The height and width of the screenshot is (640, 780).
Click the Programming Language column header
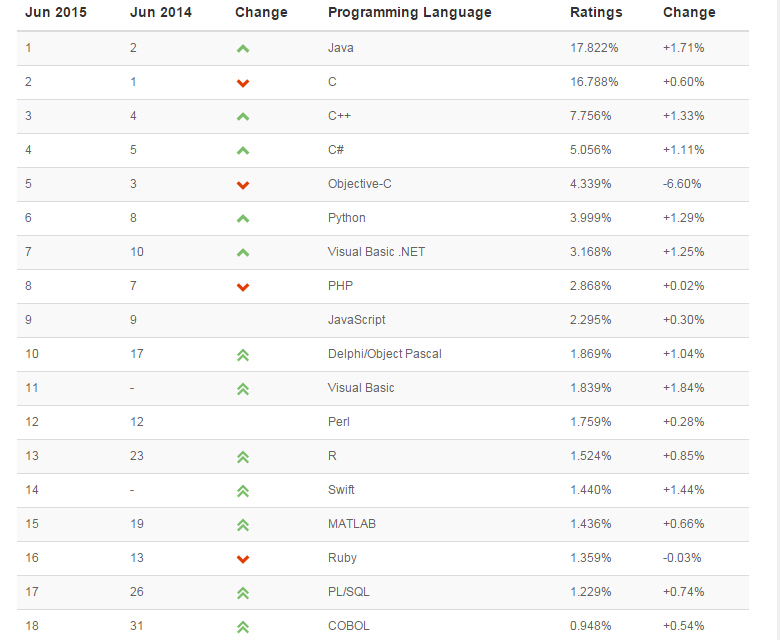click(x=409, y=13)
